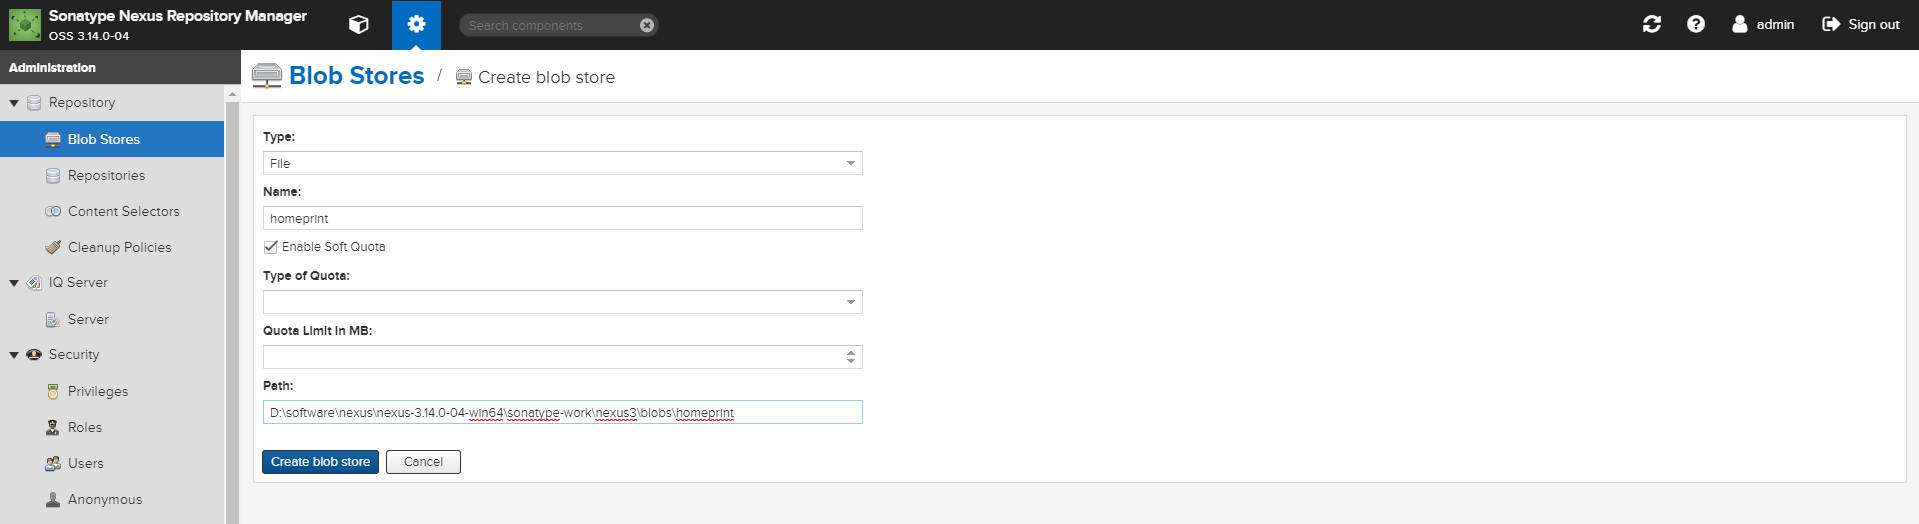The width and height of the screenshot is (1919, 524).
Task: Toggle the Enable Soft Quota checkbox
Action: 270,247
